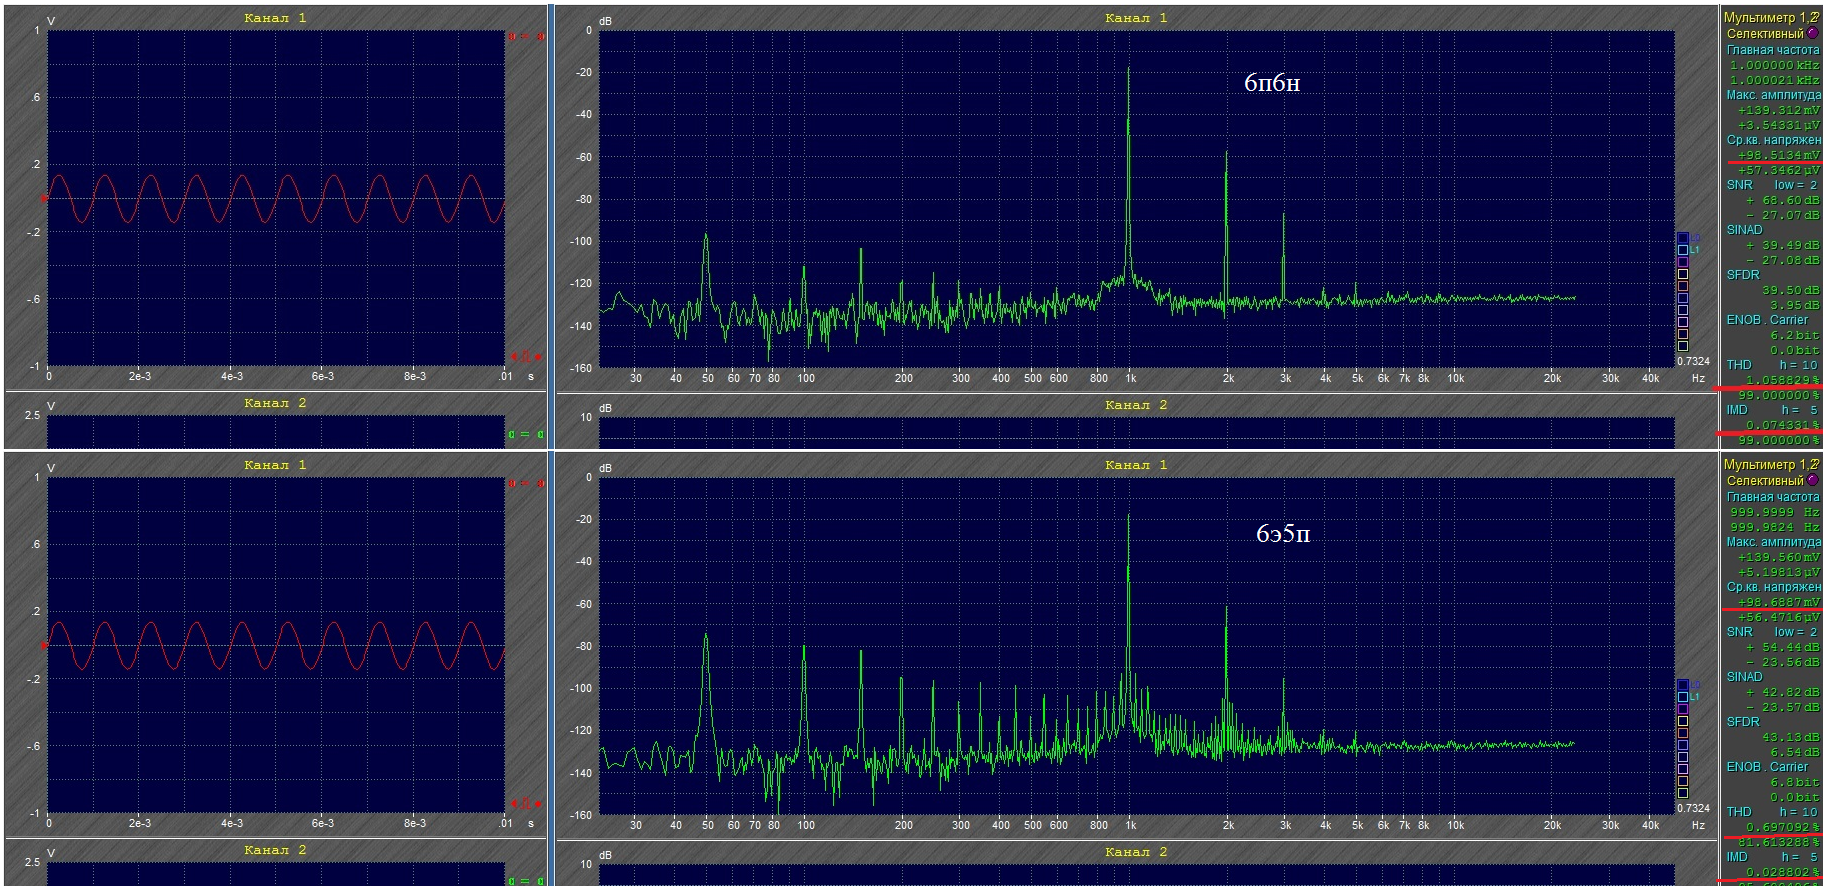
Task: Click Канал 1 title of lower spectrum analyzer
Action: point(1136,465)
